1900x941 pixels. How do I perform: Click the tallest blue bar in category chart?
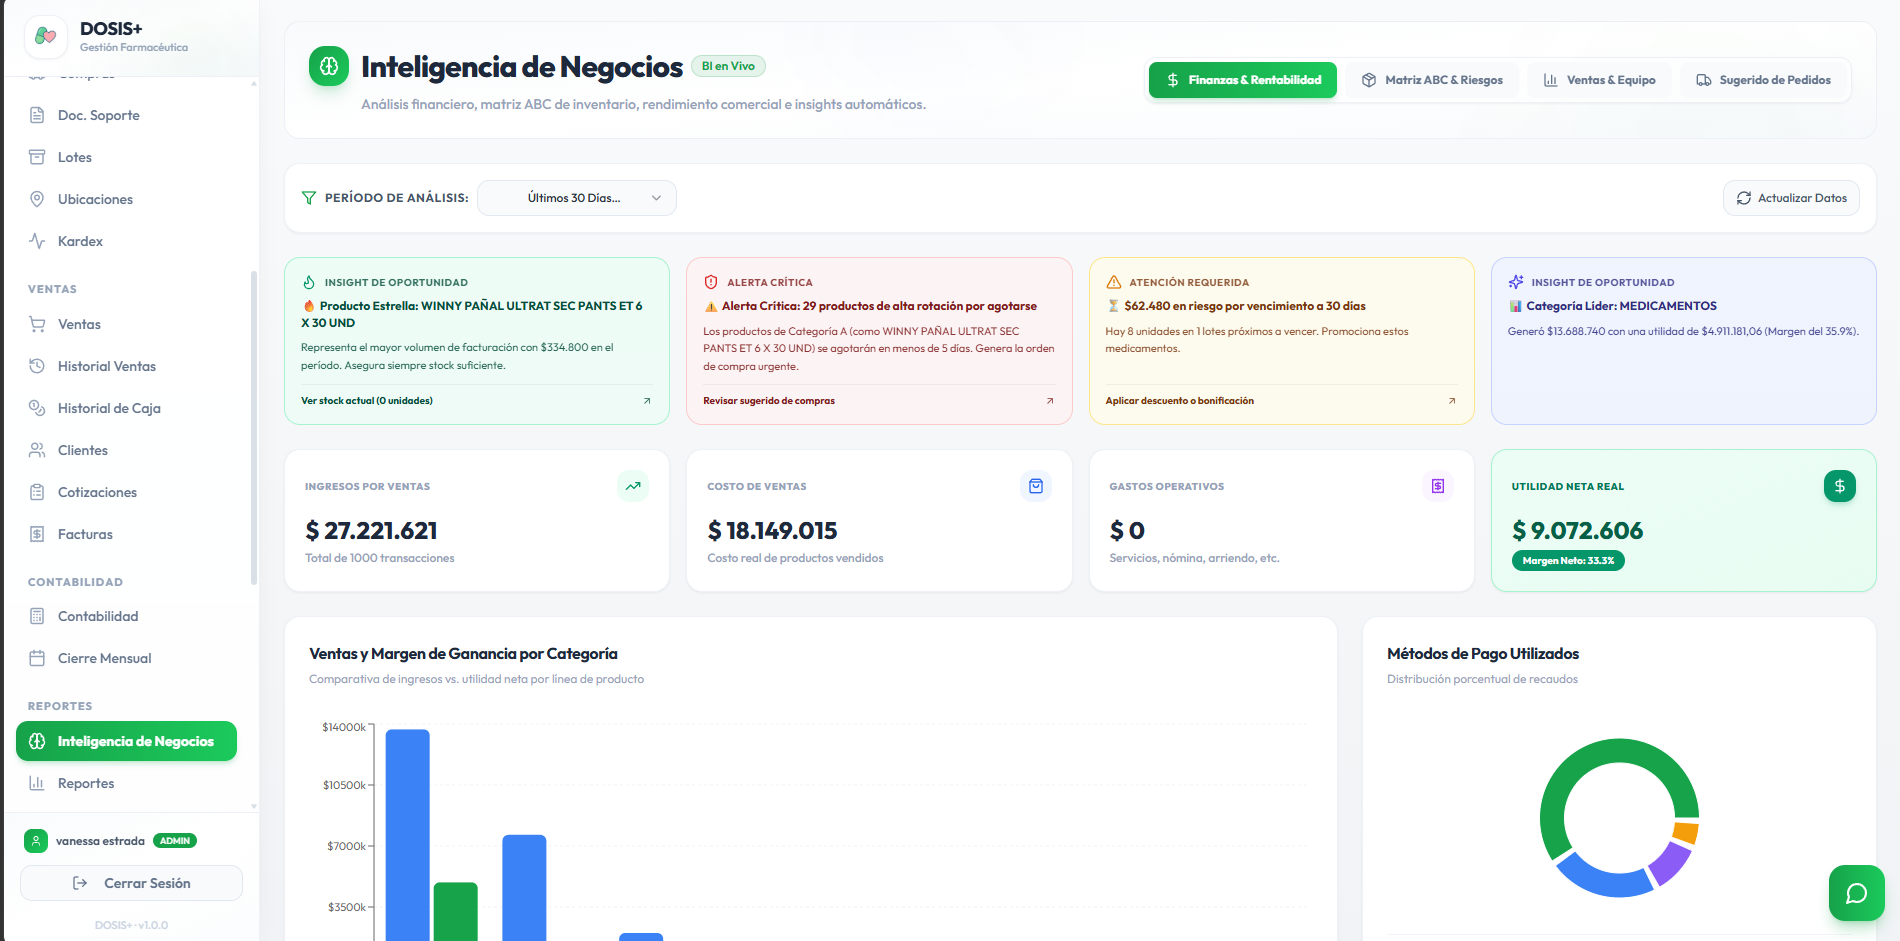[x=408, y=835]
